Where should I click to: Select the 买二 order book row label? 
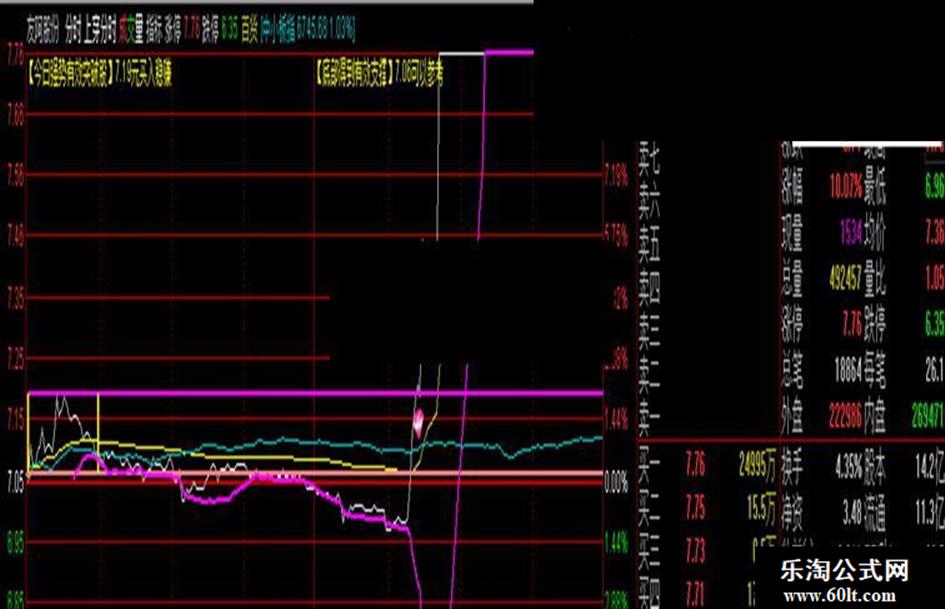point(649,509)
